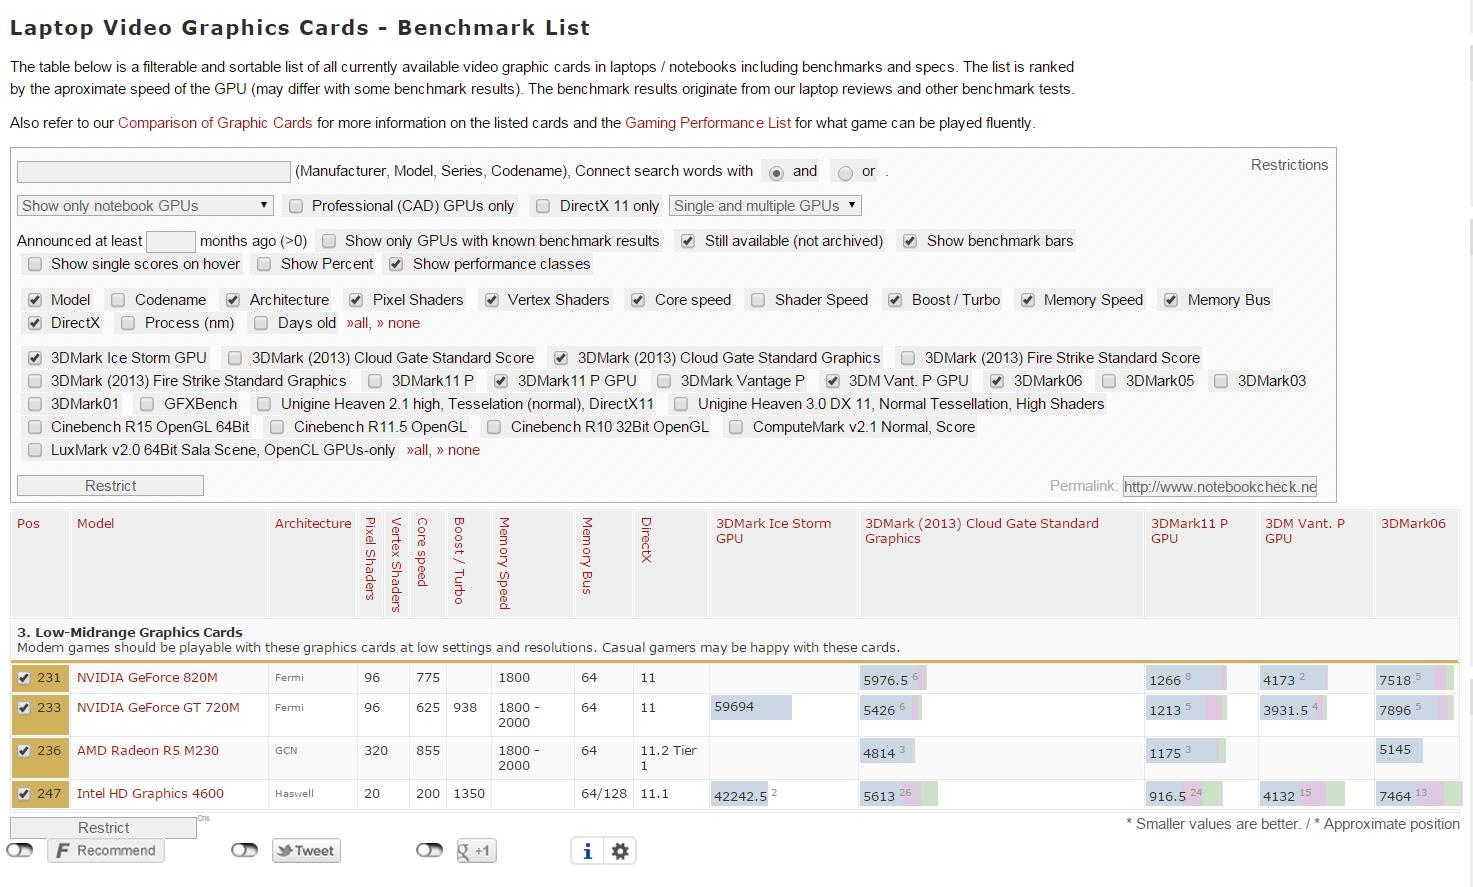
Task: Open the Intel HD Graphics 4600 link
Action: [150, 794]
